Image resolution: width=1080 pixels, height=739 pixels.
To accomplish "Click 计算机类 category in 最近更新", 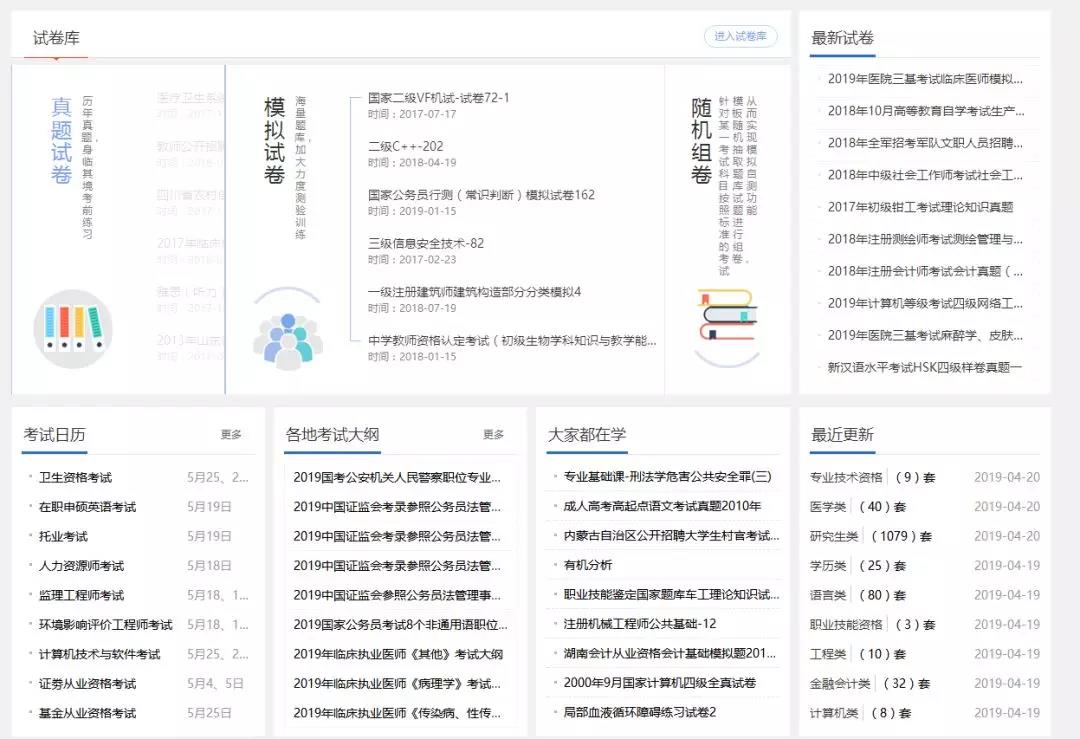I will [x=834, y=714].
